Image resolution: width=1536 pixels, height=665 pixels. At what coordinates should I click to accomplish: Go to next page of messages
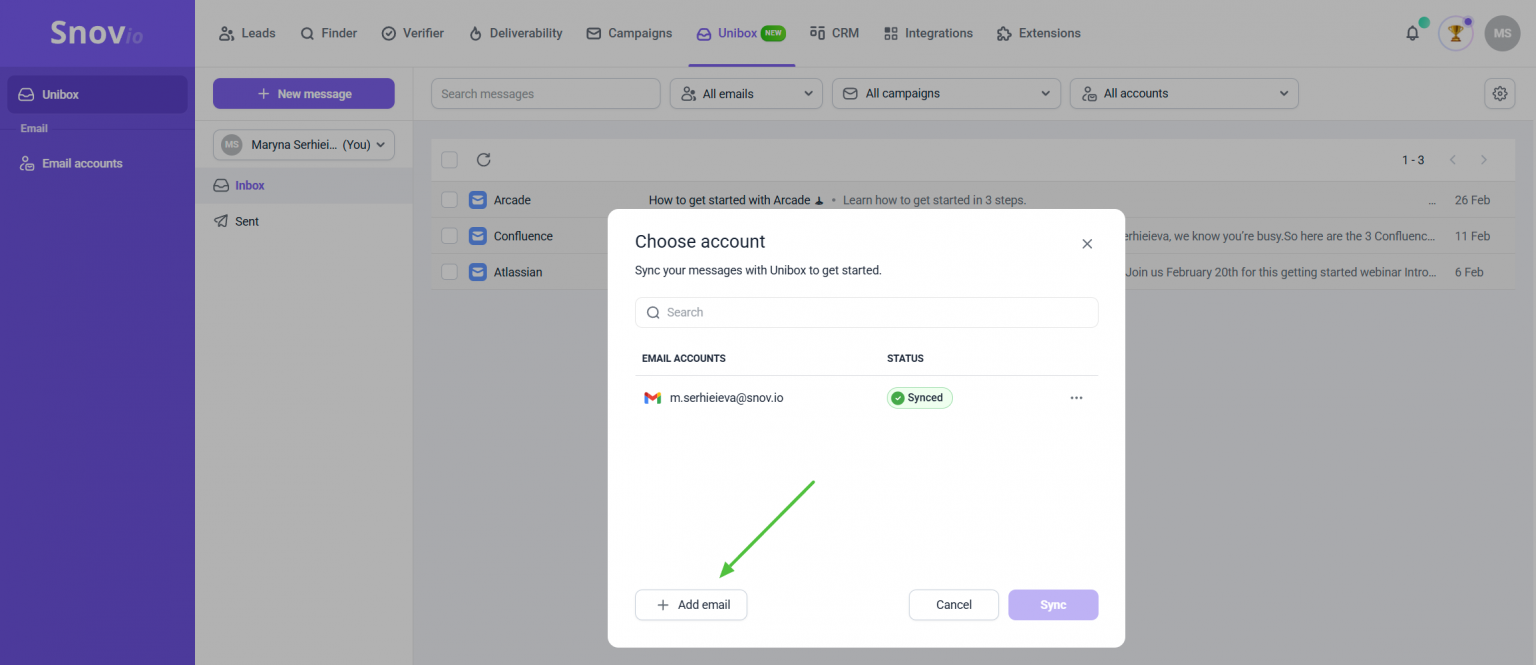(x=1484, y=160)
